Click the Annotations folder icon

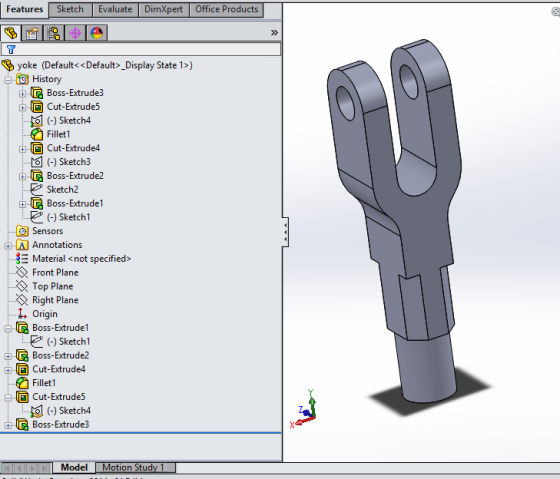[x=22, y=245]
